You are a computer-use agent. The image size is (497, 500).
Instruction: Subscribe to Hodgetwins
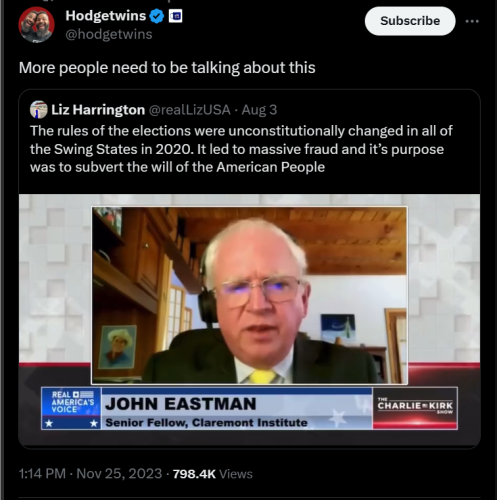(410, 21)
